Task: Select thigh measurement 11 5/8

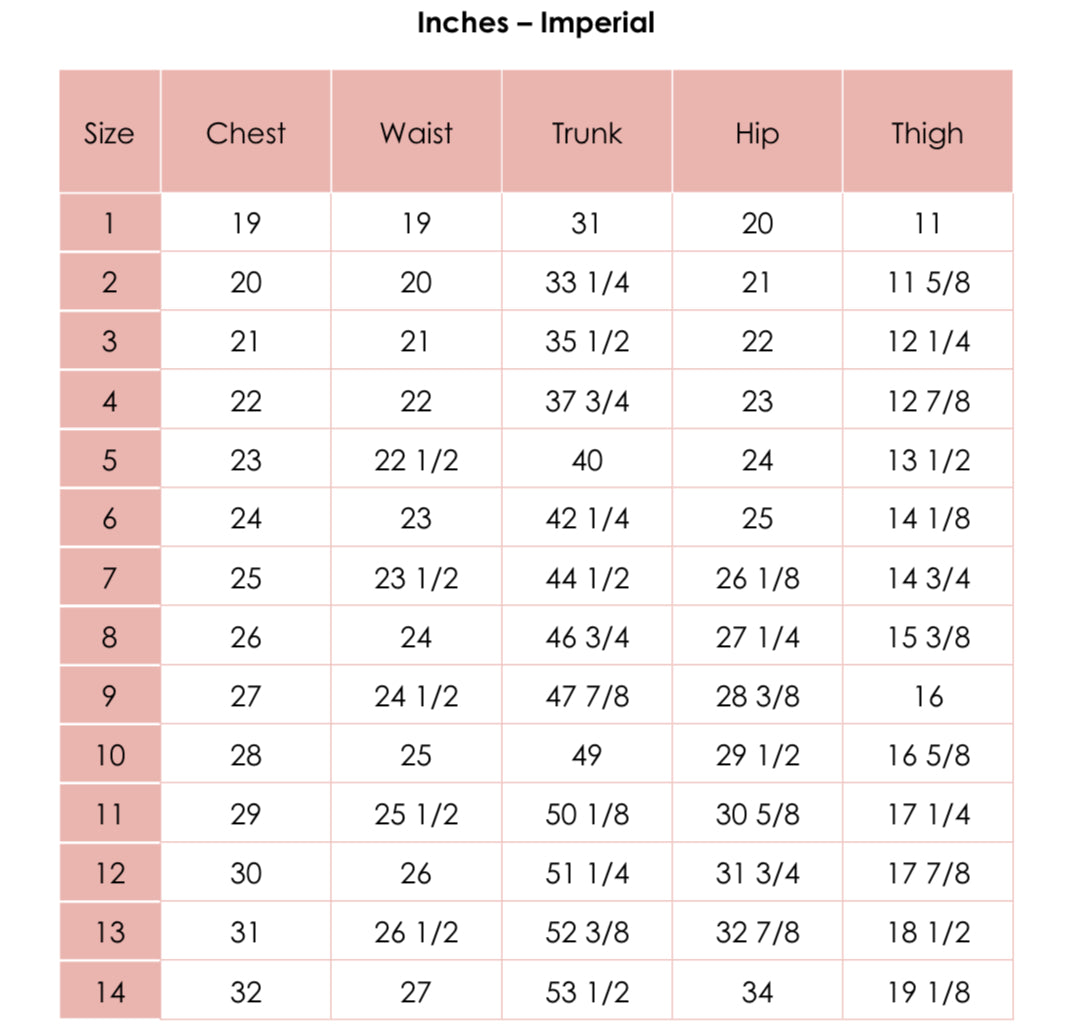Action: 927,283
